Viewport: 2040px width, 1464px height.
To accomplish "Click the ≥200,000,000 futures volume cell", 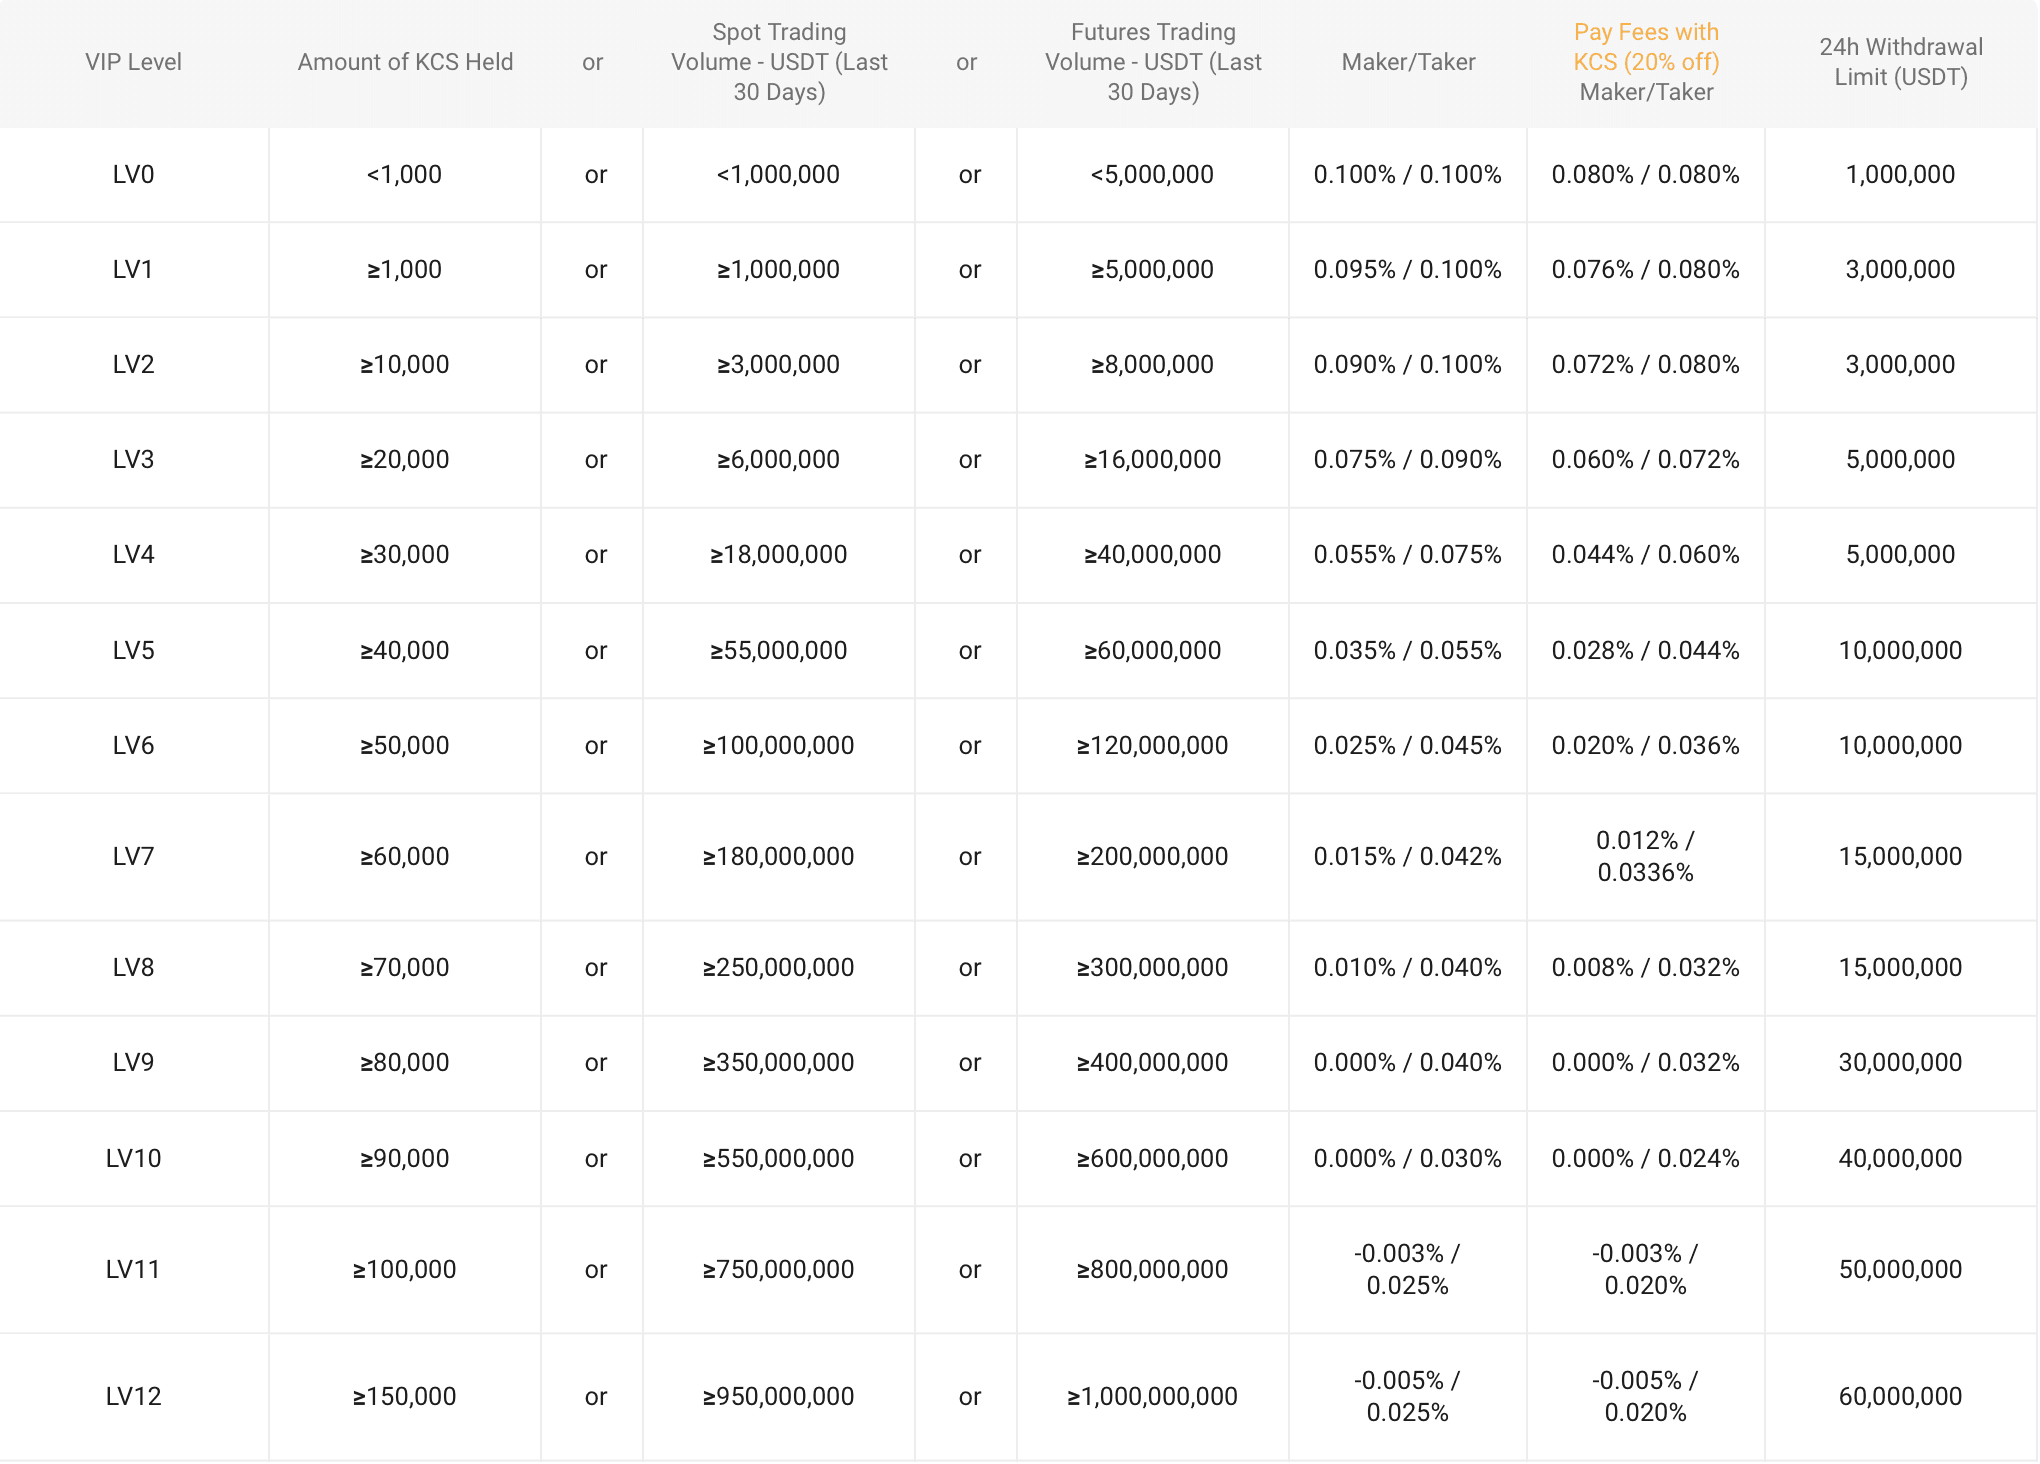I will coord(1152,857).
